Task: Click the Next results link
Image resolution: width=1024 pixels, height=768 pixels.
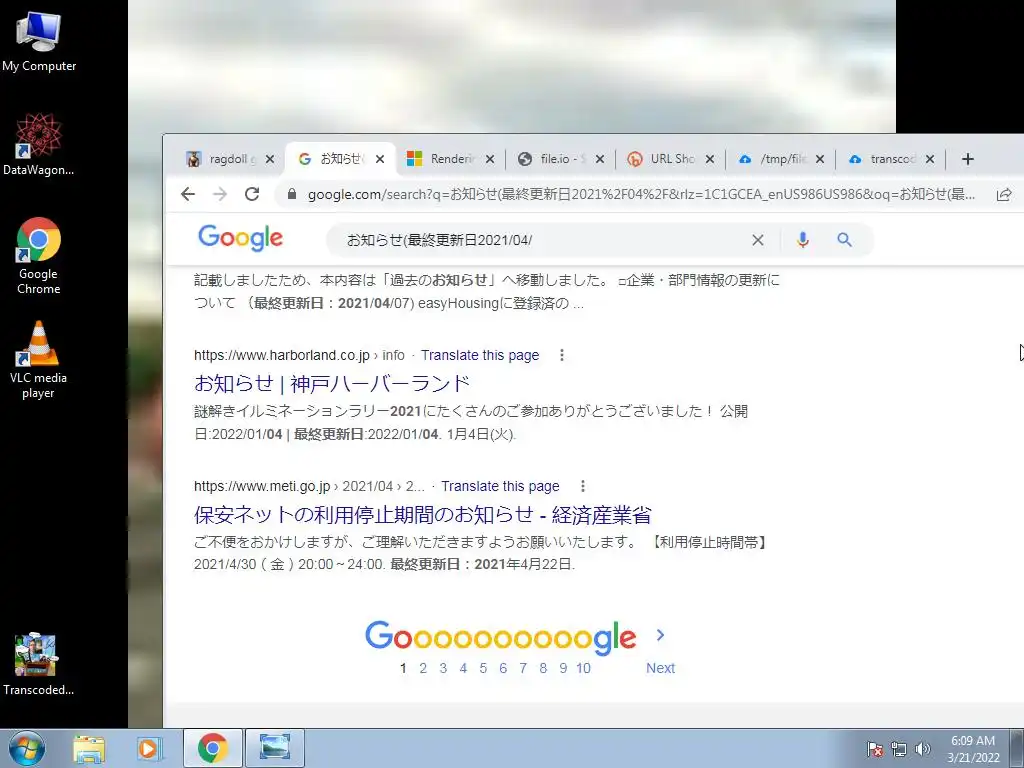Action: (660, 668)
